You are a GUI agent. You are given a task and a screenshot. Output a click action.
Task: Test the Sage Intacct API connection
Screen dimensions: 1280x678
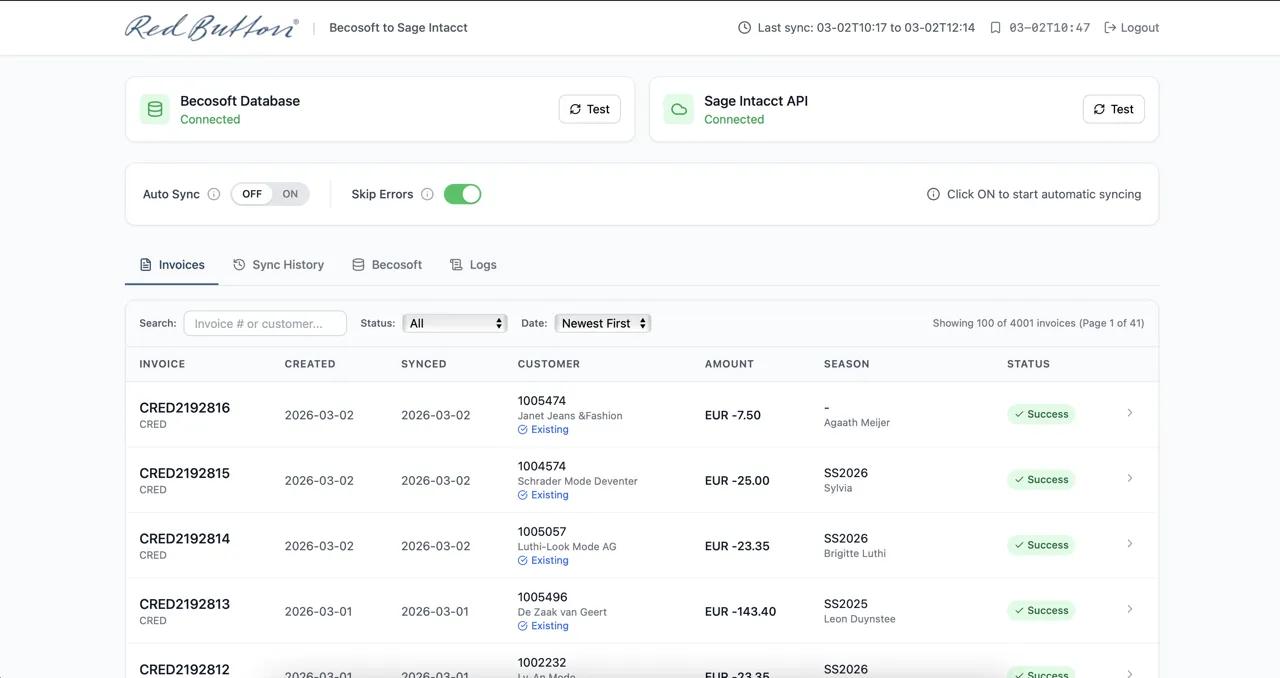coord(1113,108)
